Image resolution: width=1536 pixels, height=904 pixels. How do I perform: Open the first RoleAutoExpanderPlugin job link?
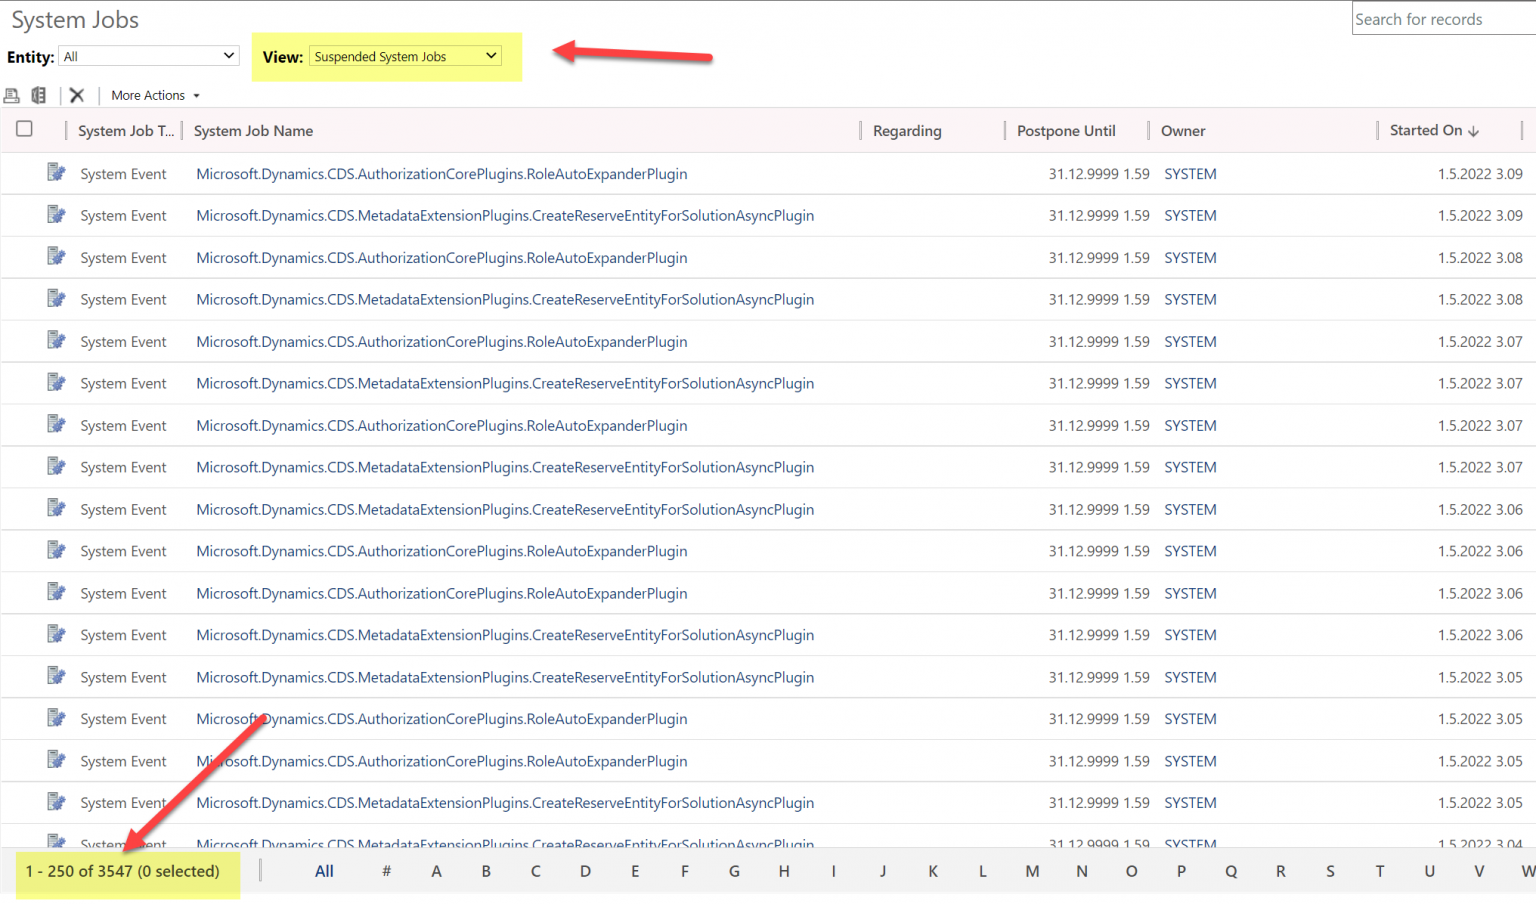point(442,173)
